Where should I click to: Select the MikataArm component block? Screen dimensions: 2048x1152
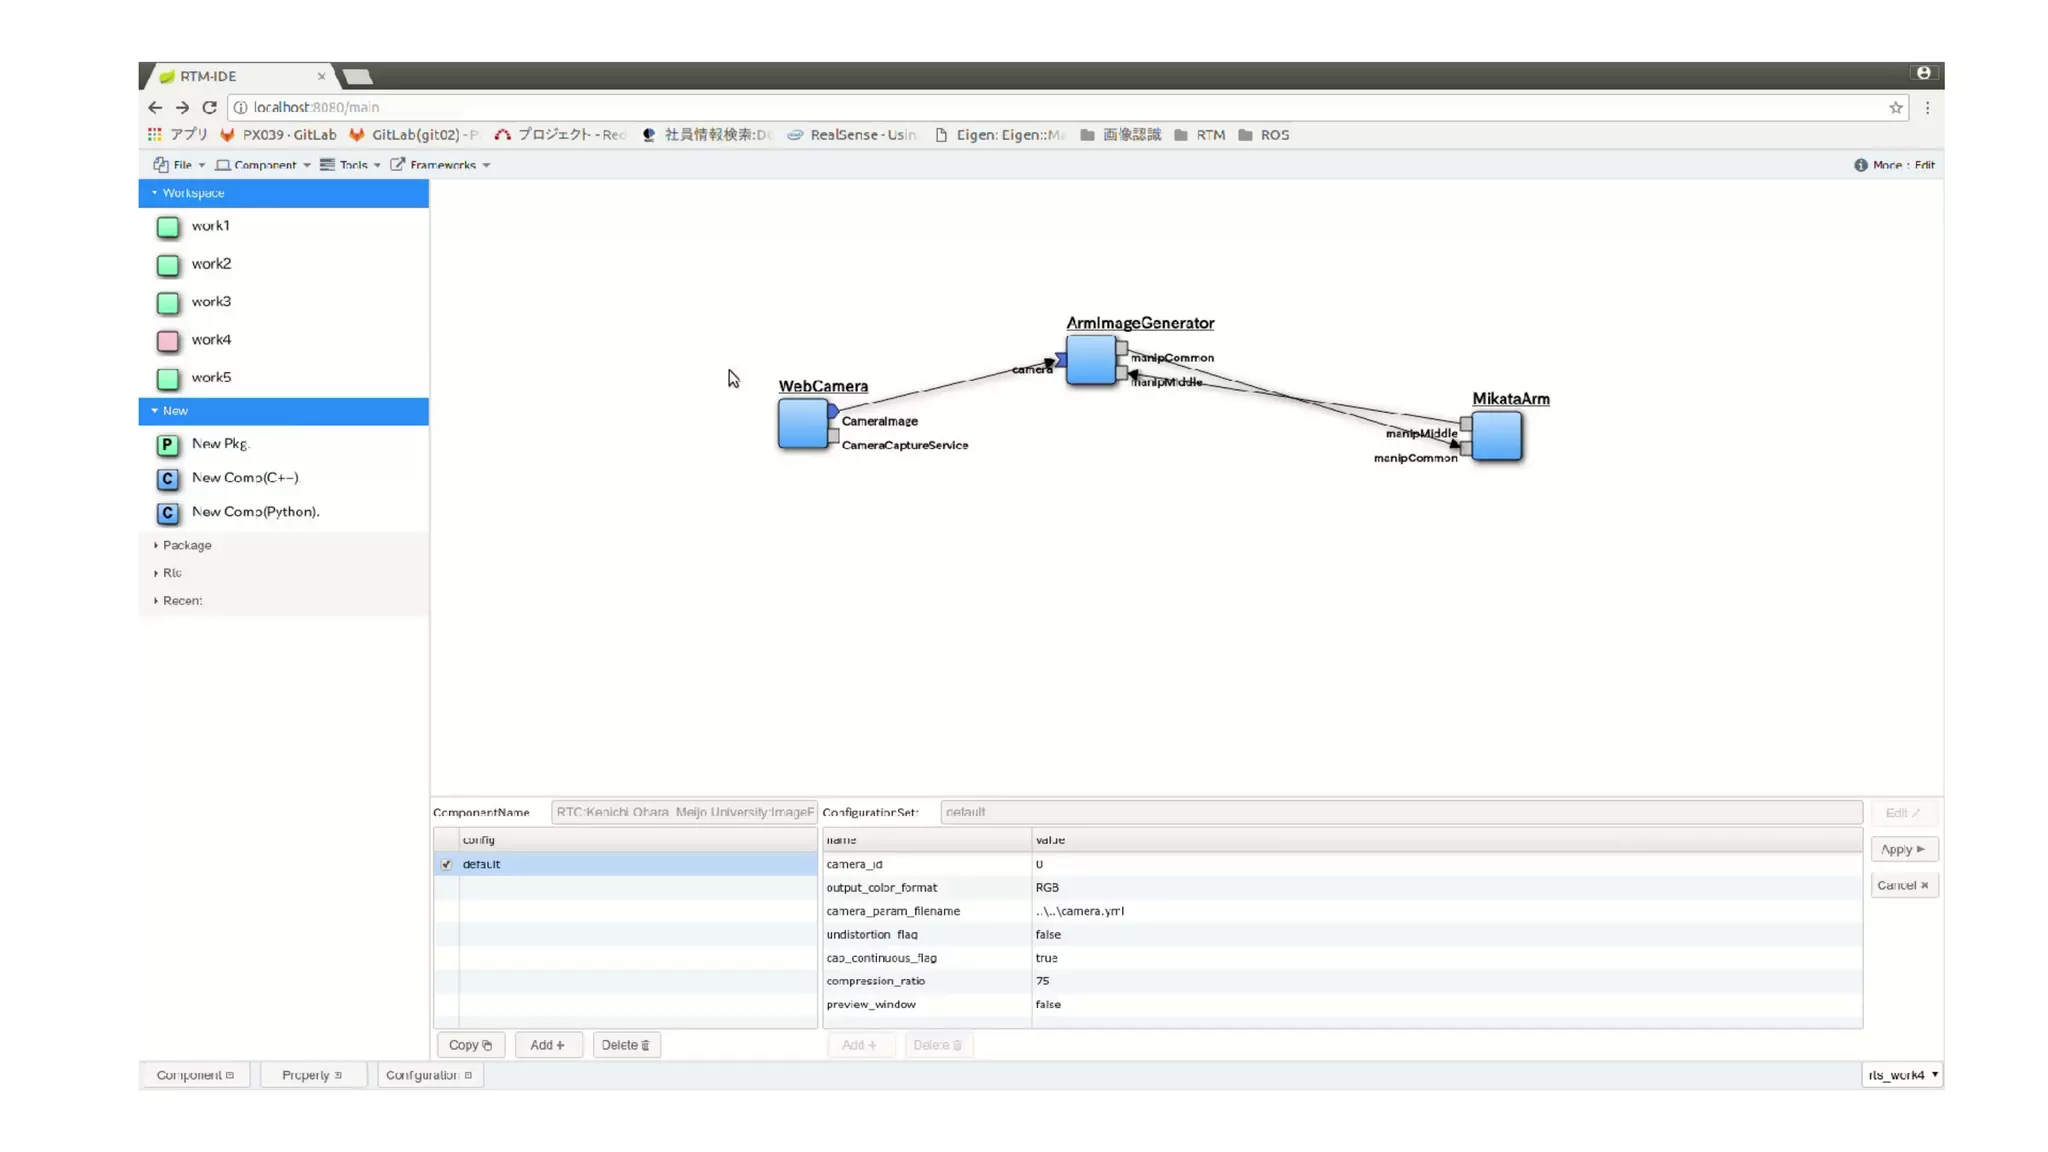pyautogui.click(x=1497, y=437)
